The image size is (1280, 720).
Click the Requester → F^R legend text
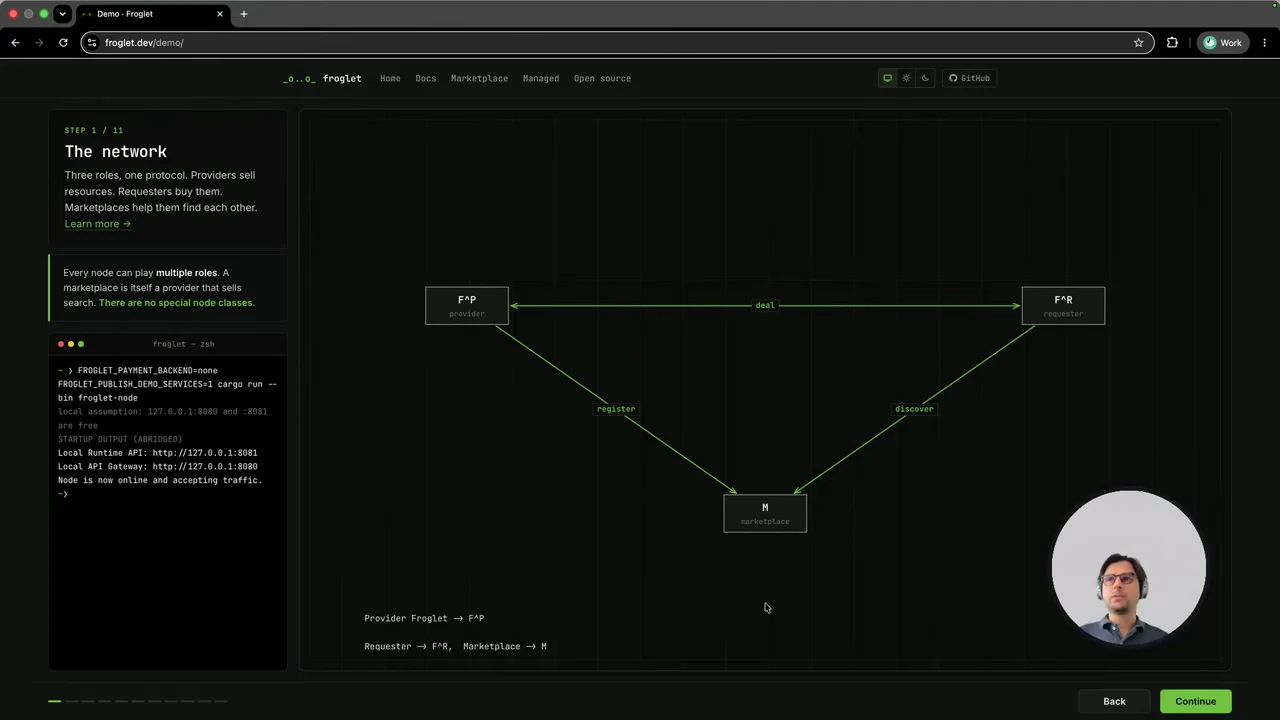(406, 646)
